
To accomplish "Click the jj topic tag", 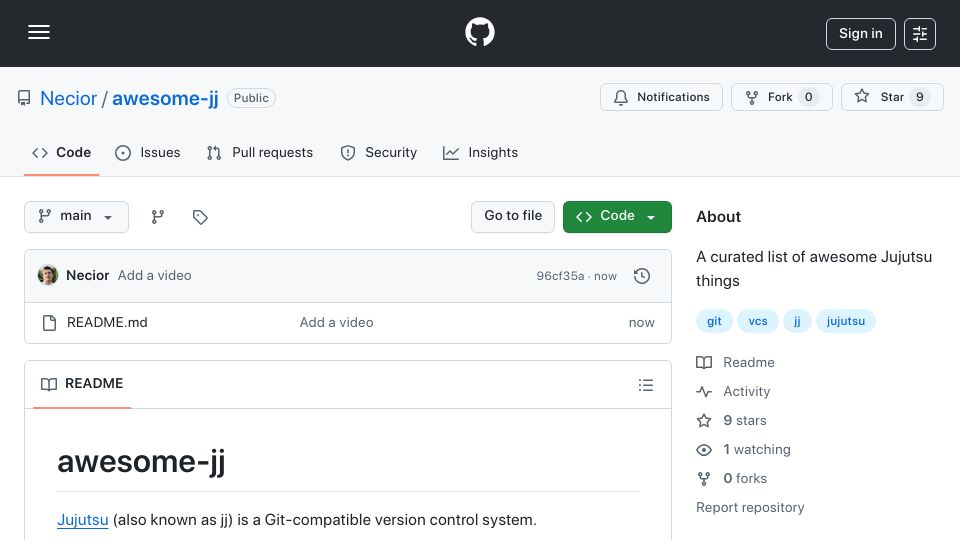I will point(797,321).
